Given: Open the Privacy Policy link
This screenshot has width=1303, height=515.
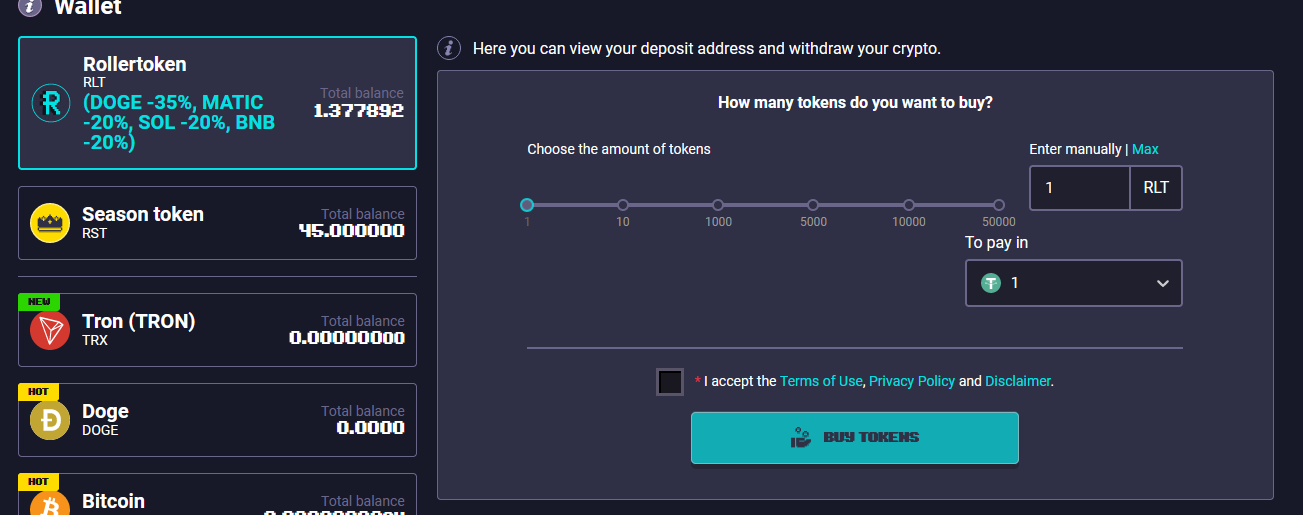Looking at the screenshot, I should coord(911,381).
